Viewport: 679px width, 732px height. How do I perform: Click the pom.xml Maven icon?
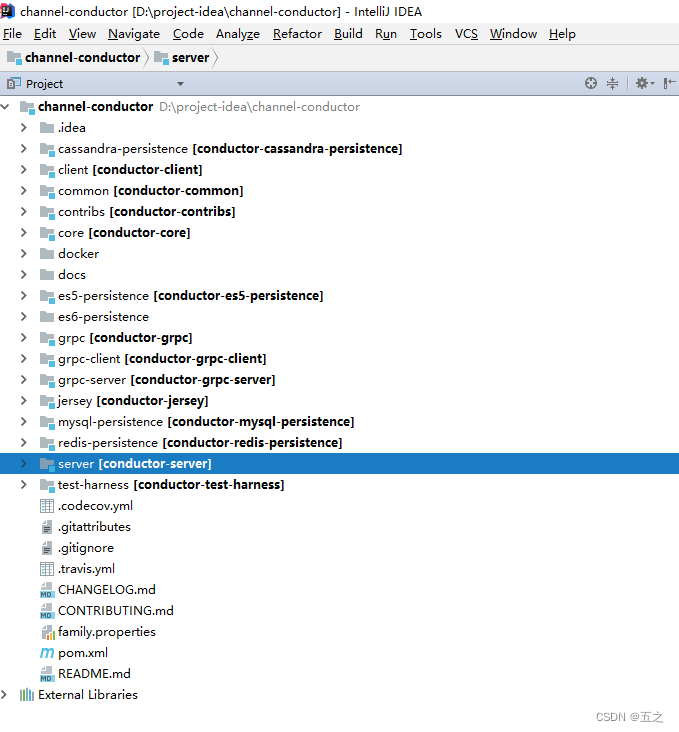(47, 653)
